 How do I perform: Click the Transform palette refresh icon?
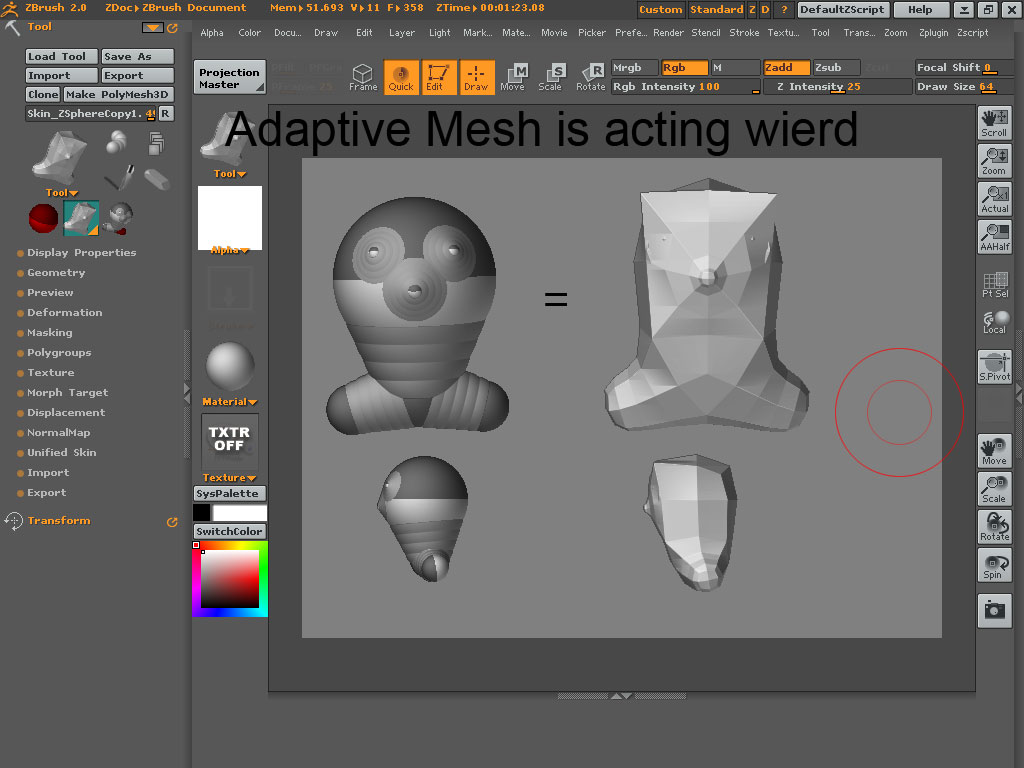tap(172, 522)
